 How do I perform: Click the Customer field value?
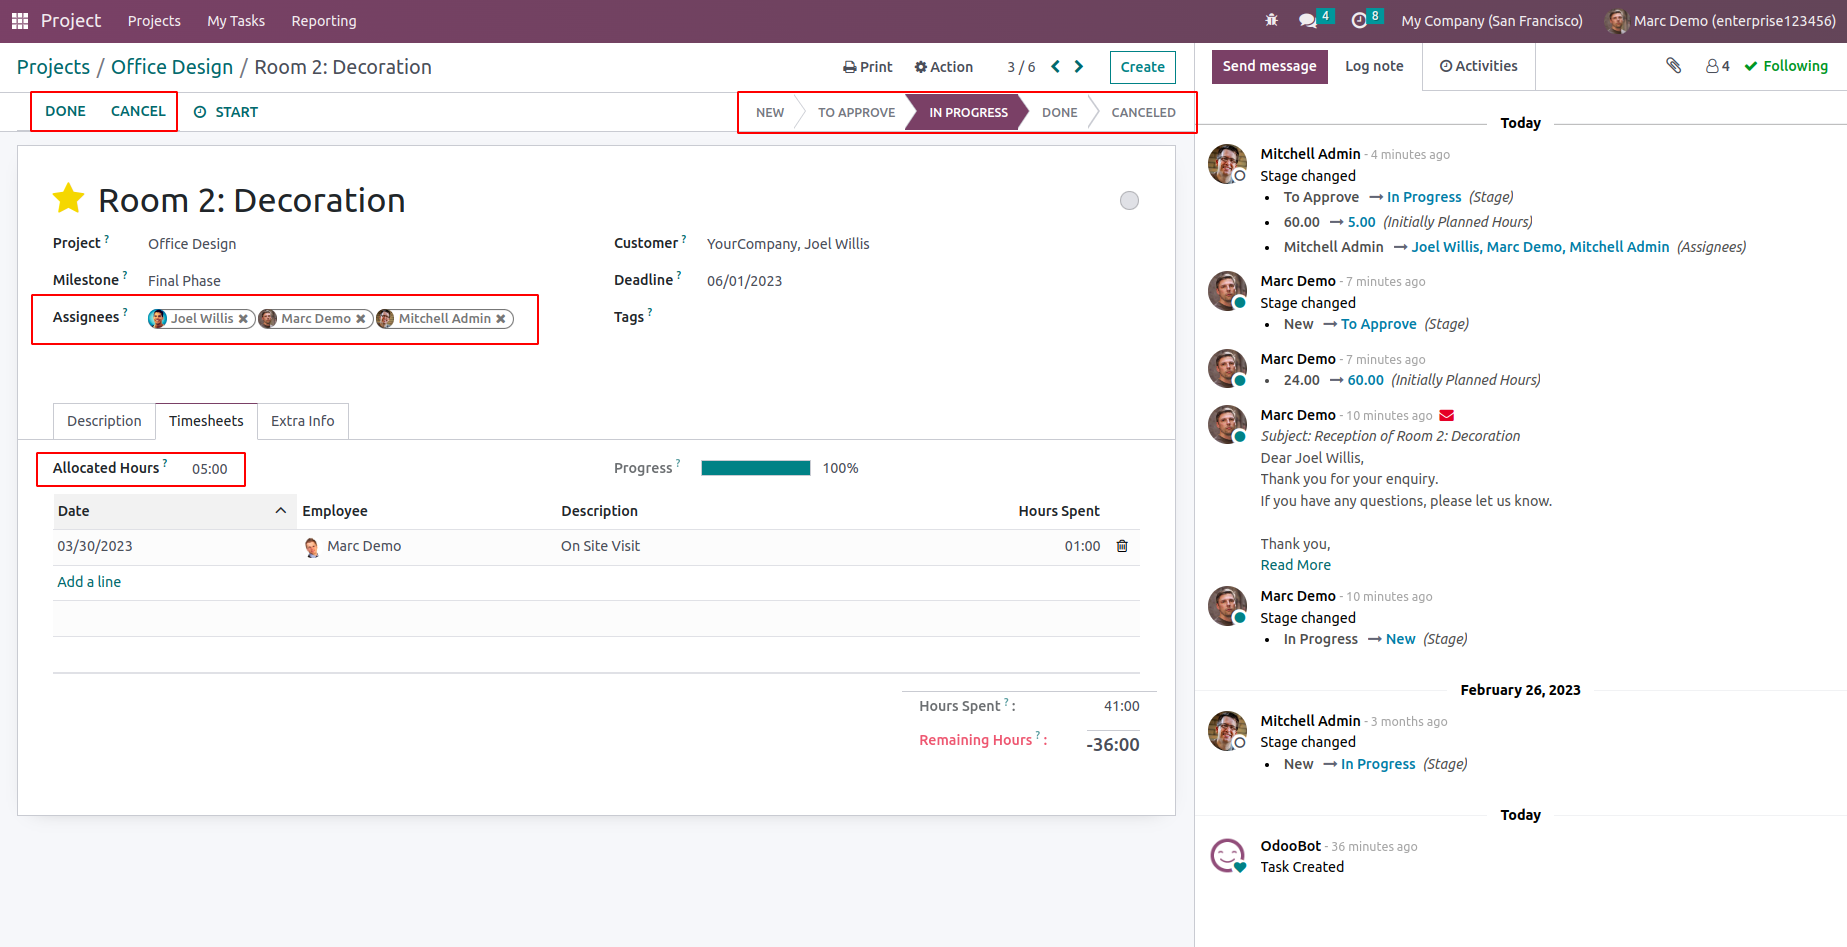788,244
